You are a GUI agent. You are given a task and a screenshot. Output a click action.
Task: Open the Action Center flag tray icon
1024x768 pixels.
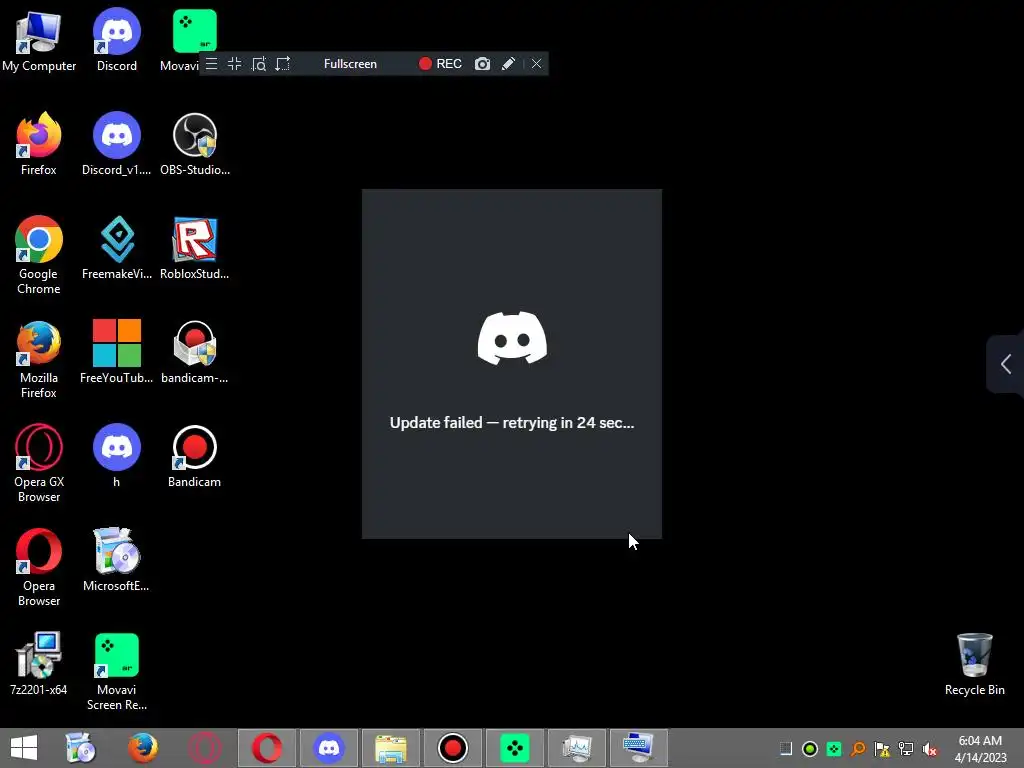pyautogui.click(x=882, y=749)
